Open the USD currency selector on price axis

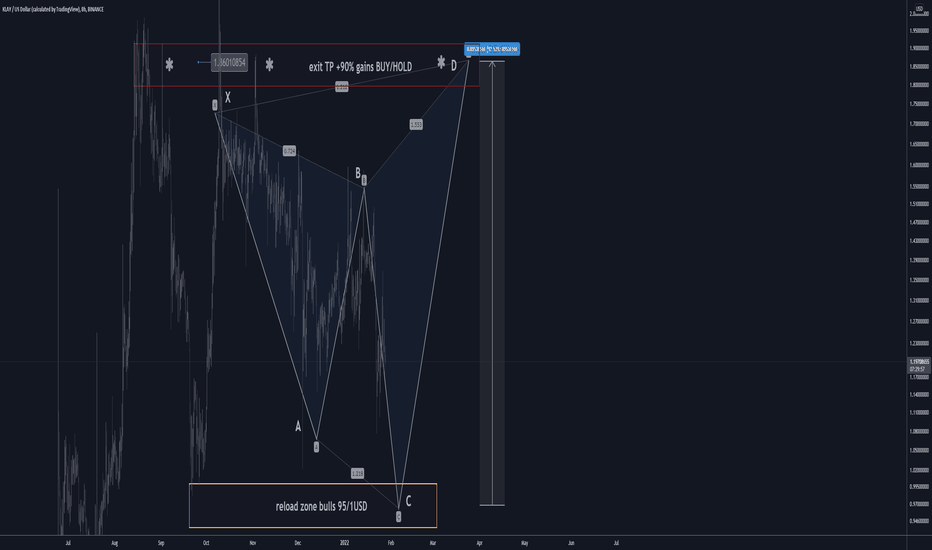pos(919,8)
